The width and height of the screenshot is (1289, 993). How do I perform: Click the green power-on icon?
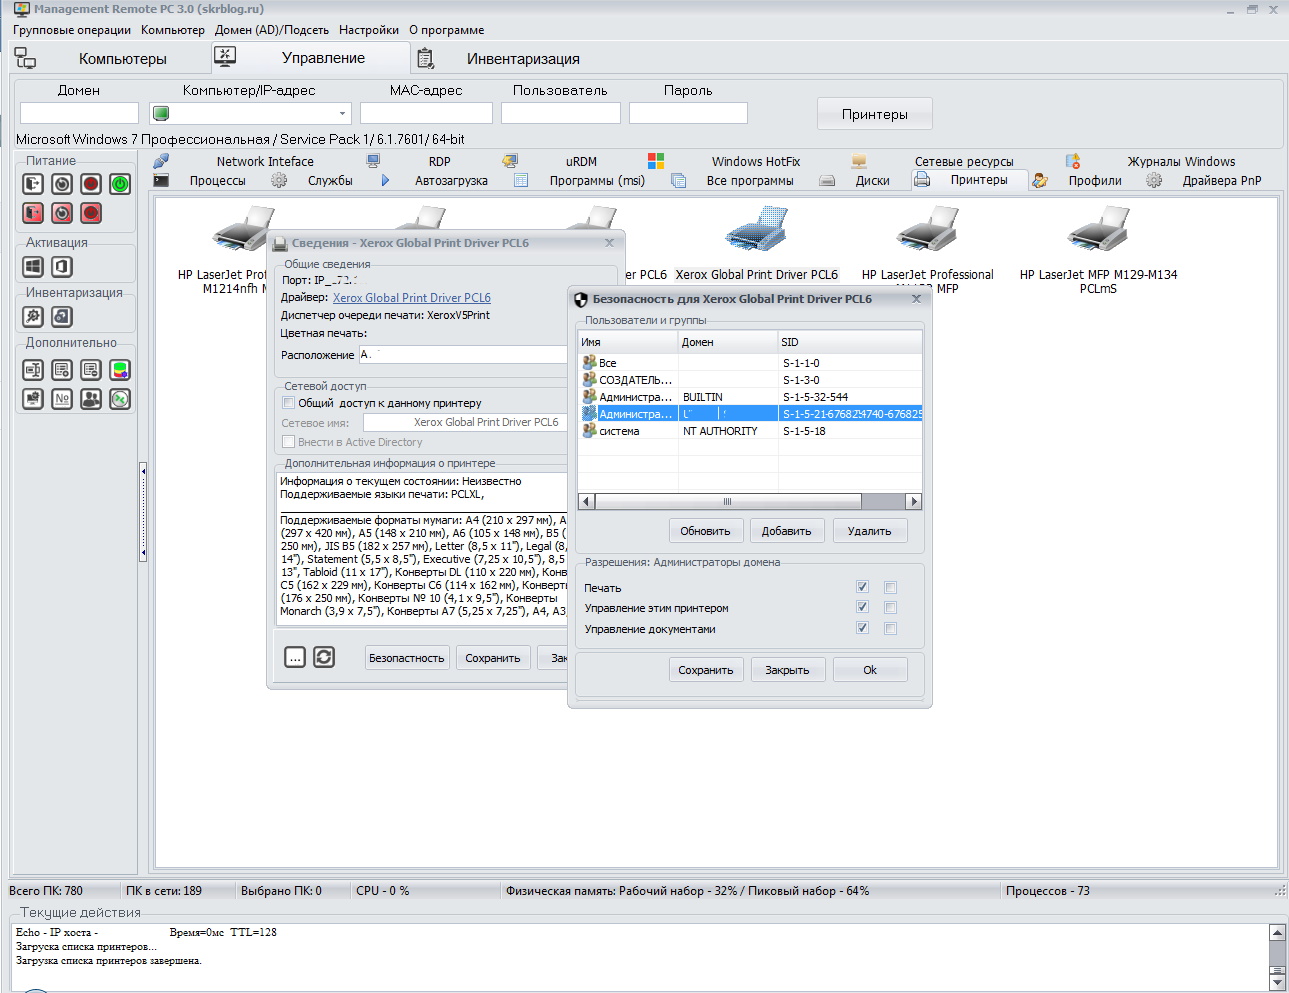click(120, 184)
